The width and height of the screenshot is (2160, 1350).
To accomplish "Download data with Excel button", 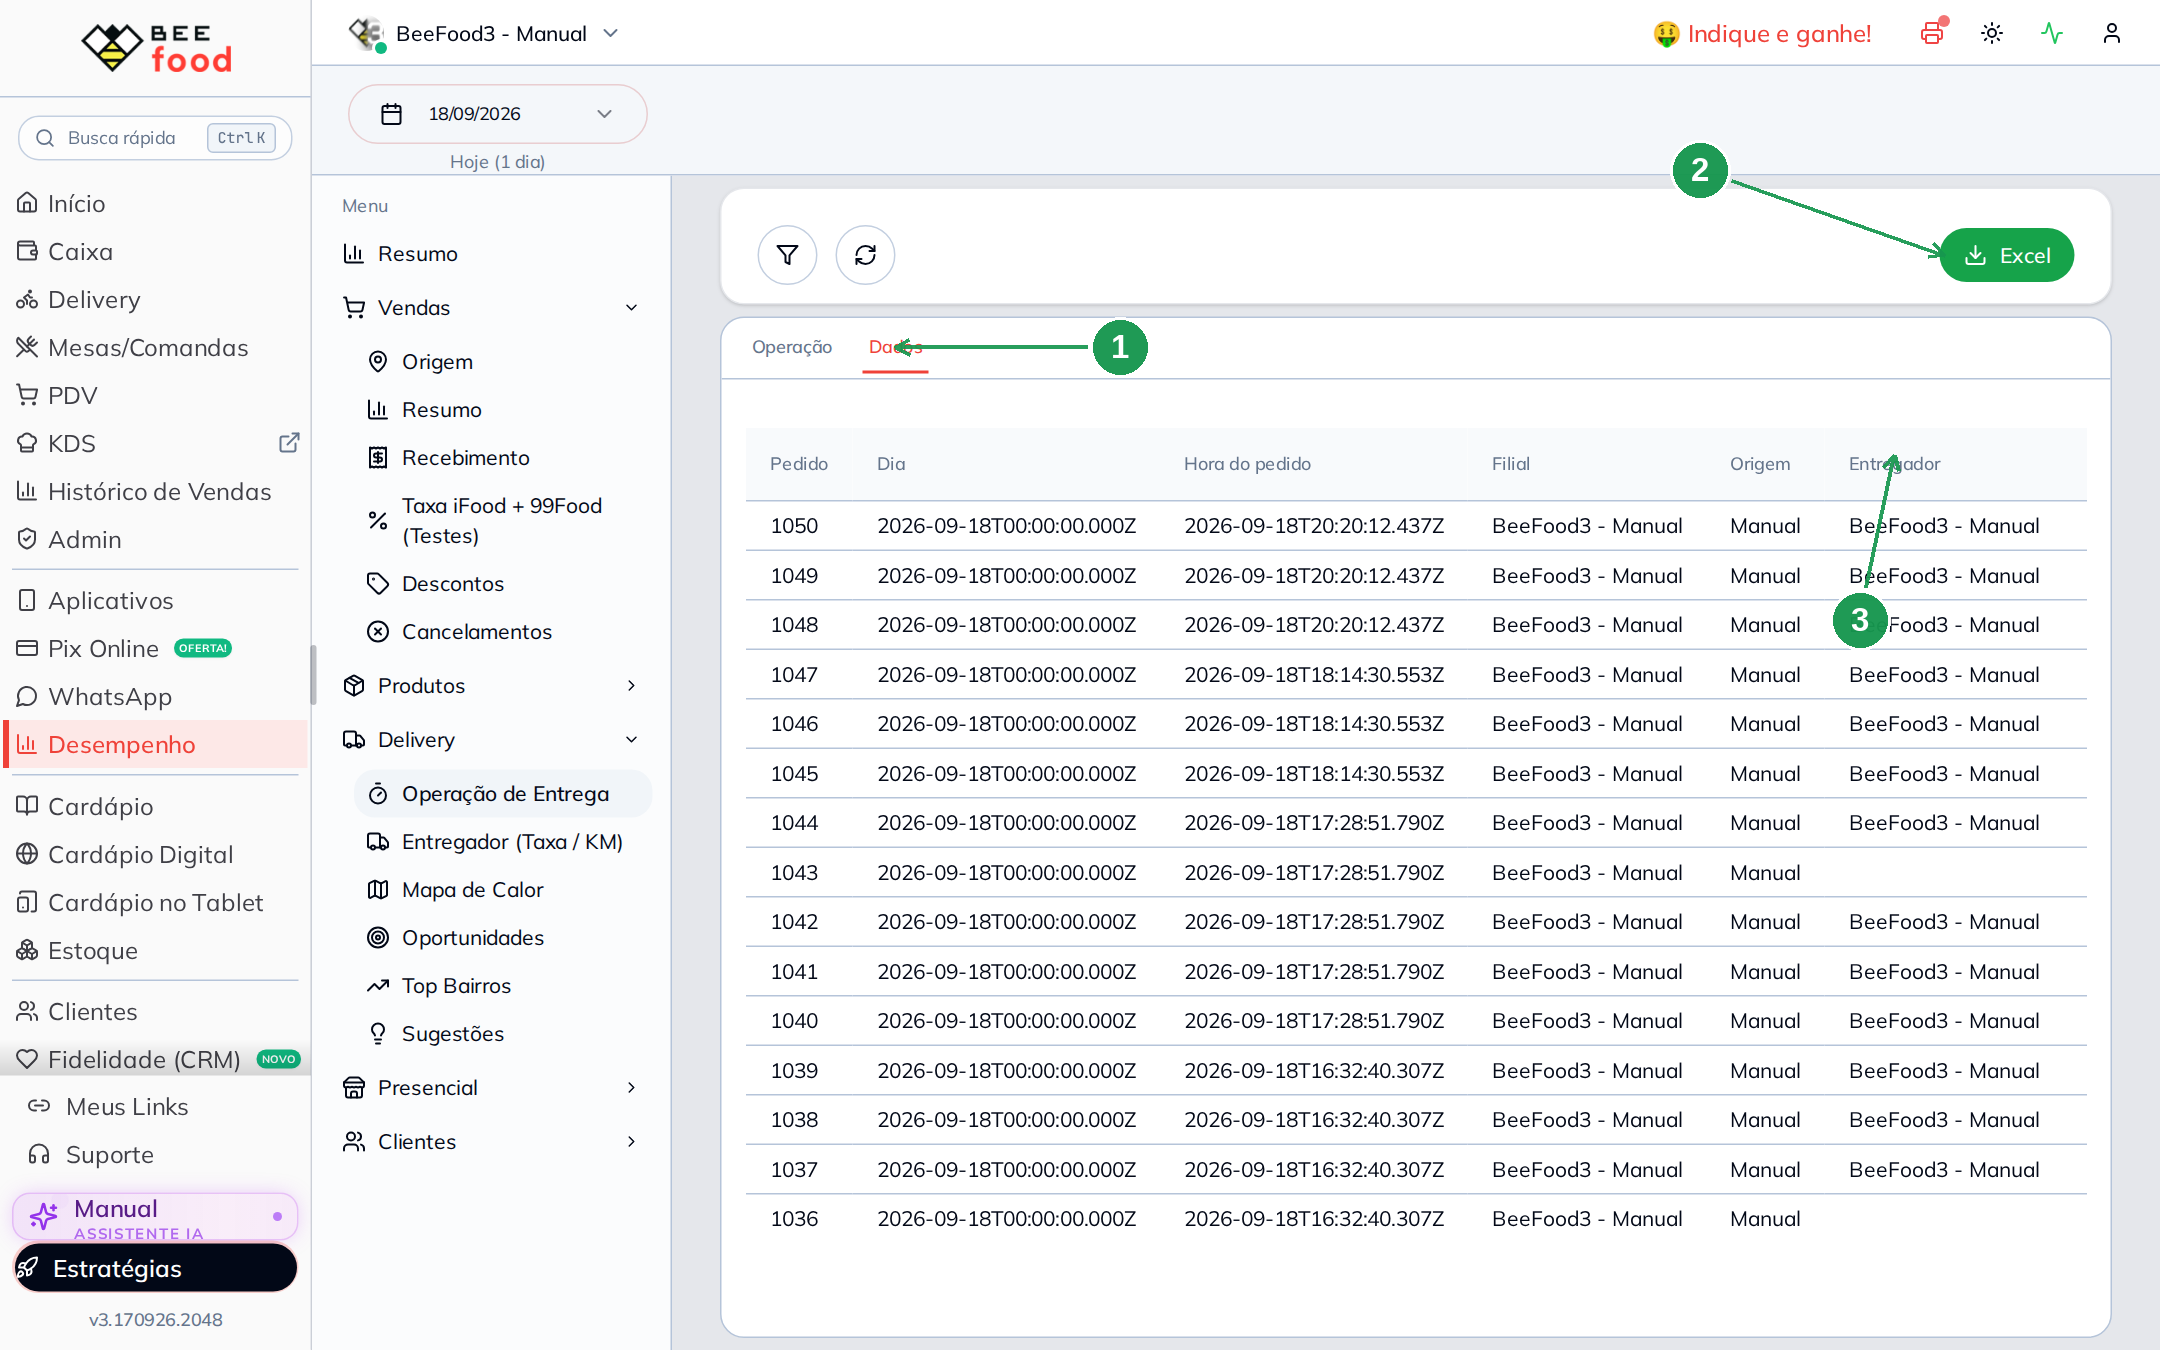I will coord(2007,255).
